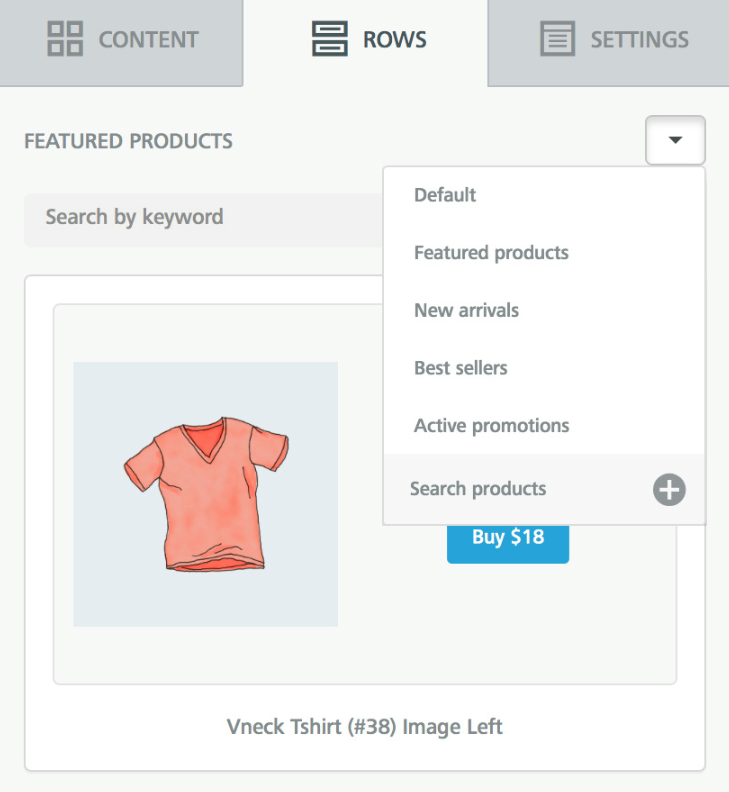The image size is (729, 792).
Task: Choose the Best sellers option
Action: [x=460, y=368]
